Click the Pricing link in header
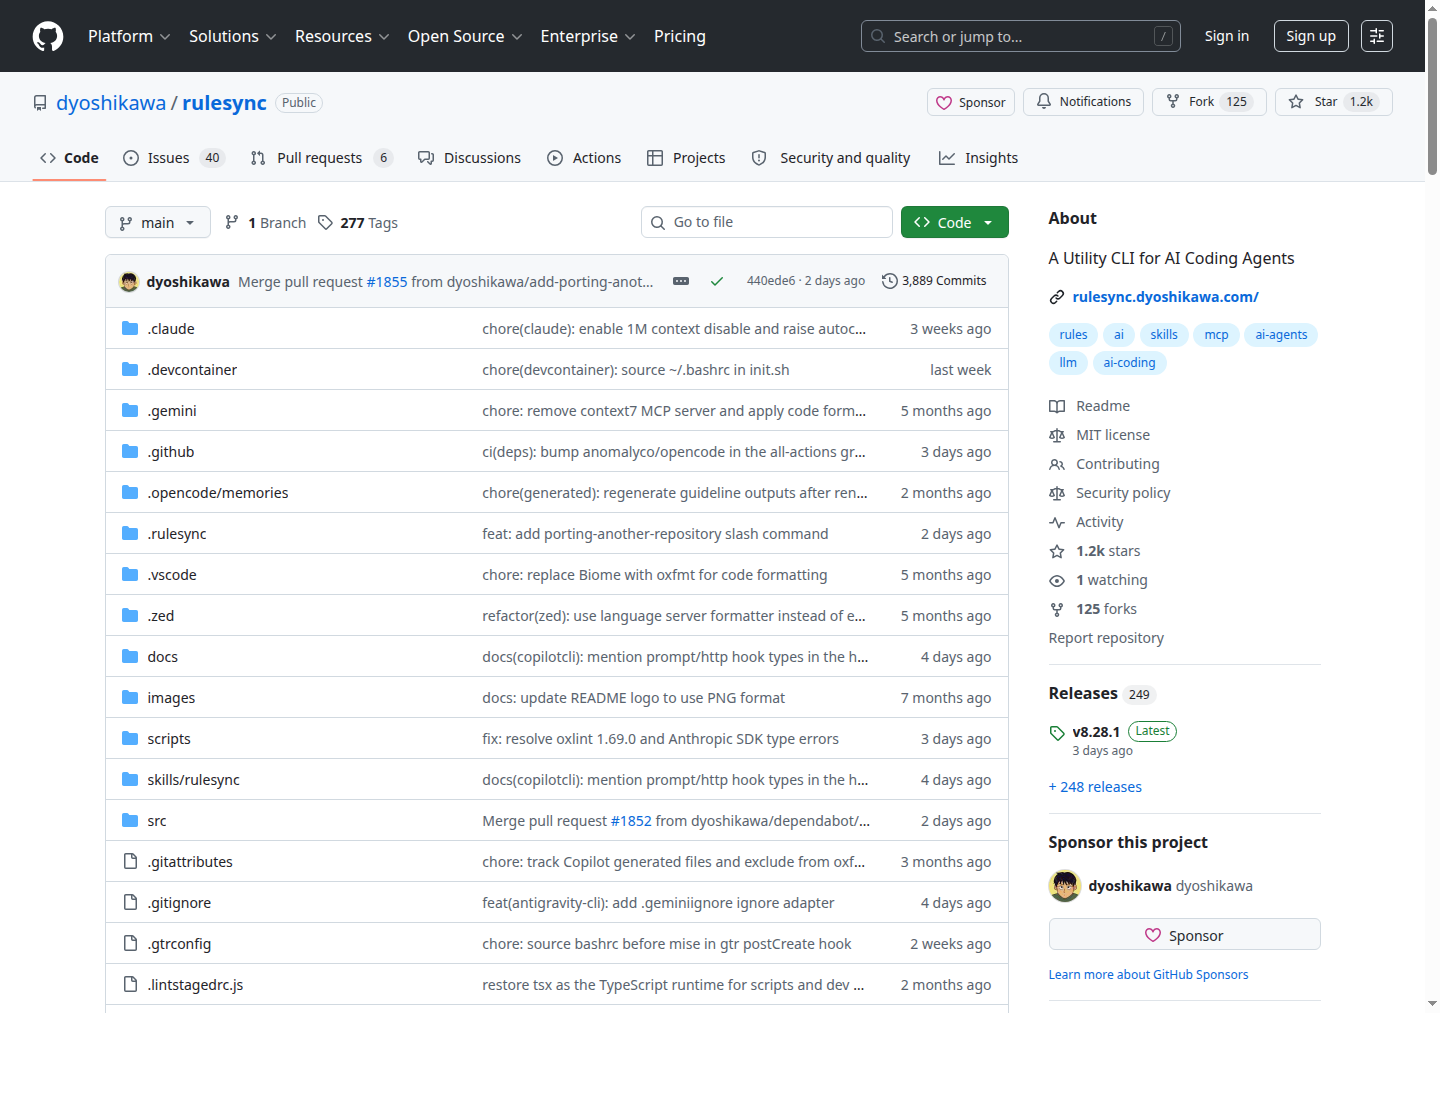Image resolution: width=1440 pixels, height=1100 pixels. pyautogui.click(x=680, y=36)
